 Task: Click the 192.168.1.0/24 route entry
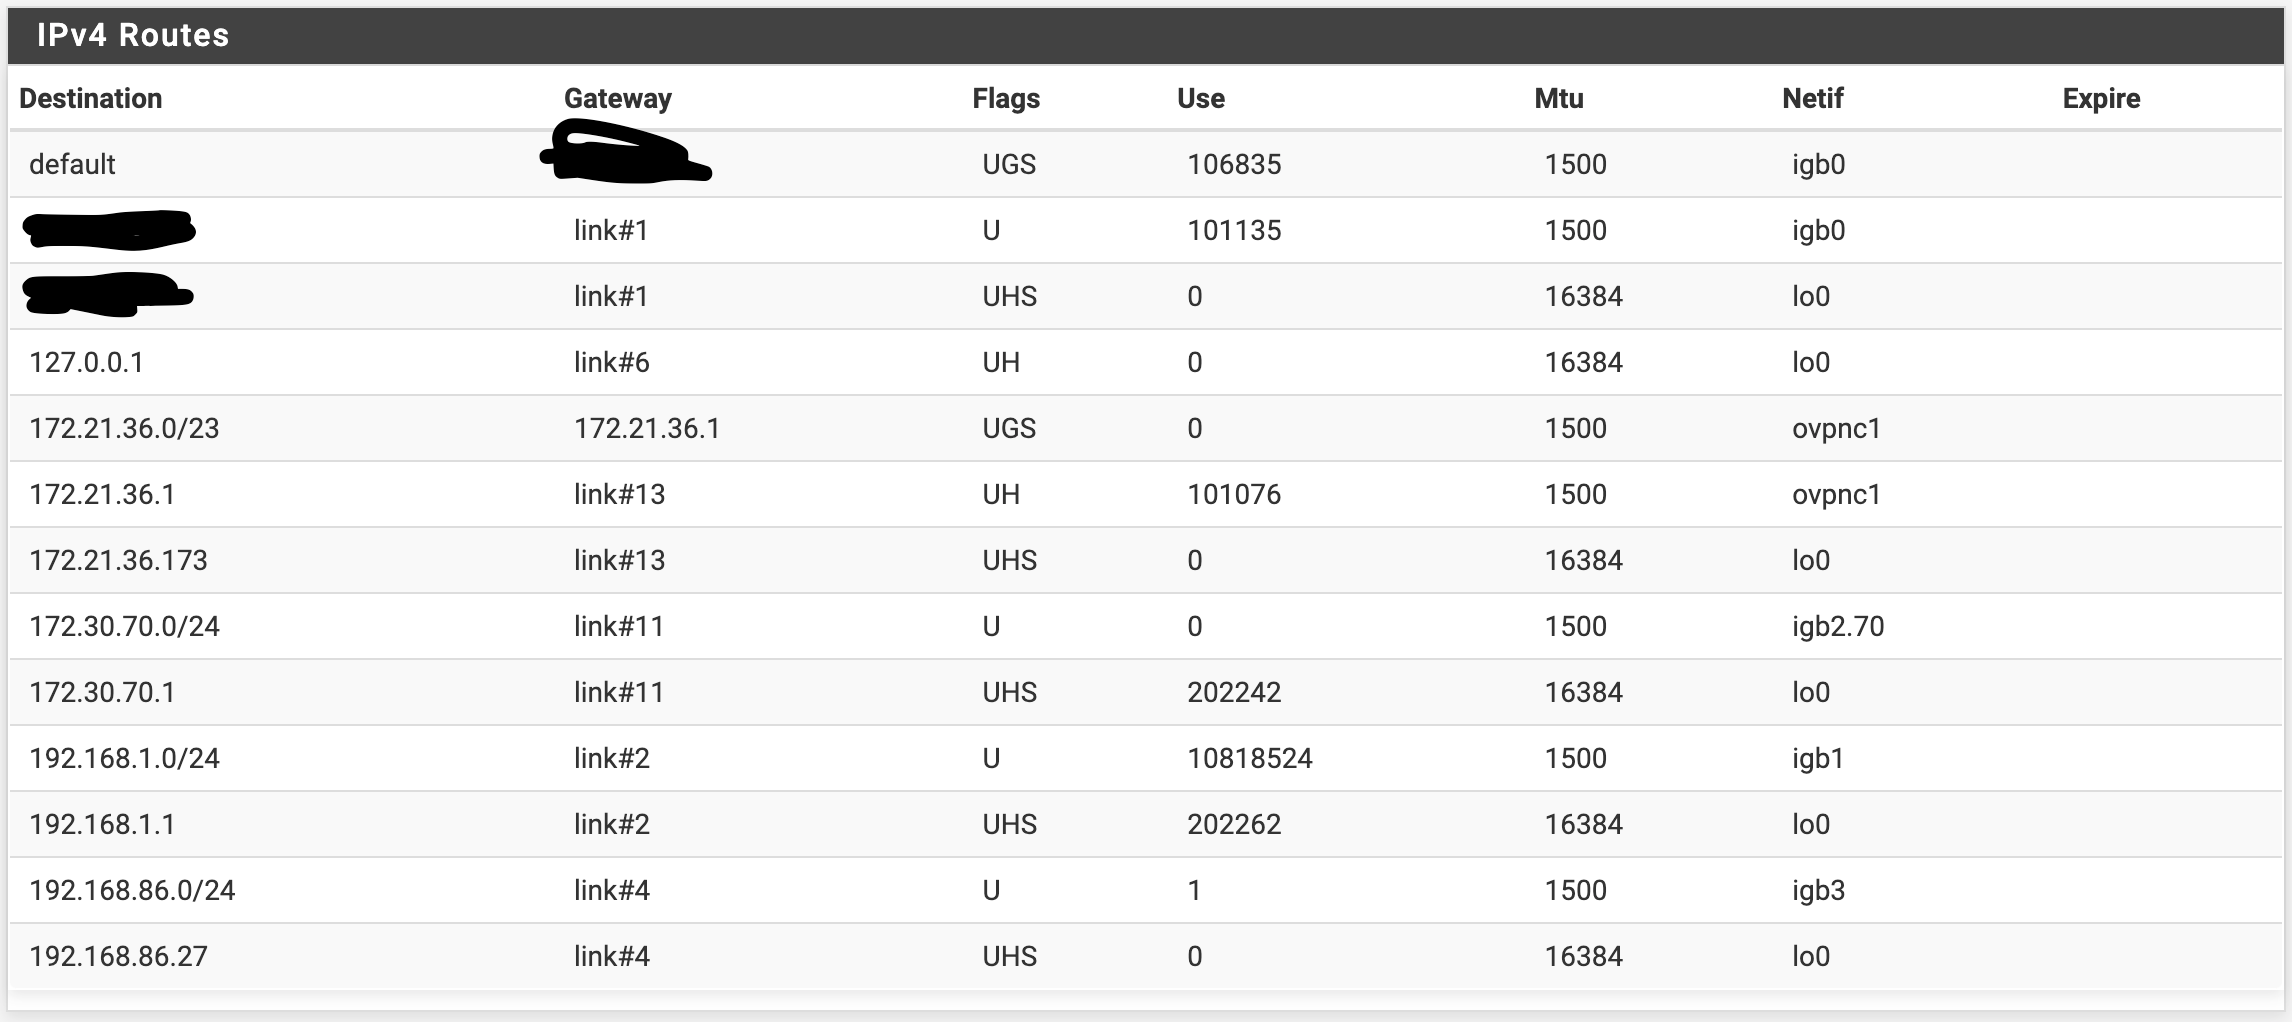click(x=124, y=758)
